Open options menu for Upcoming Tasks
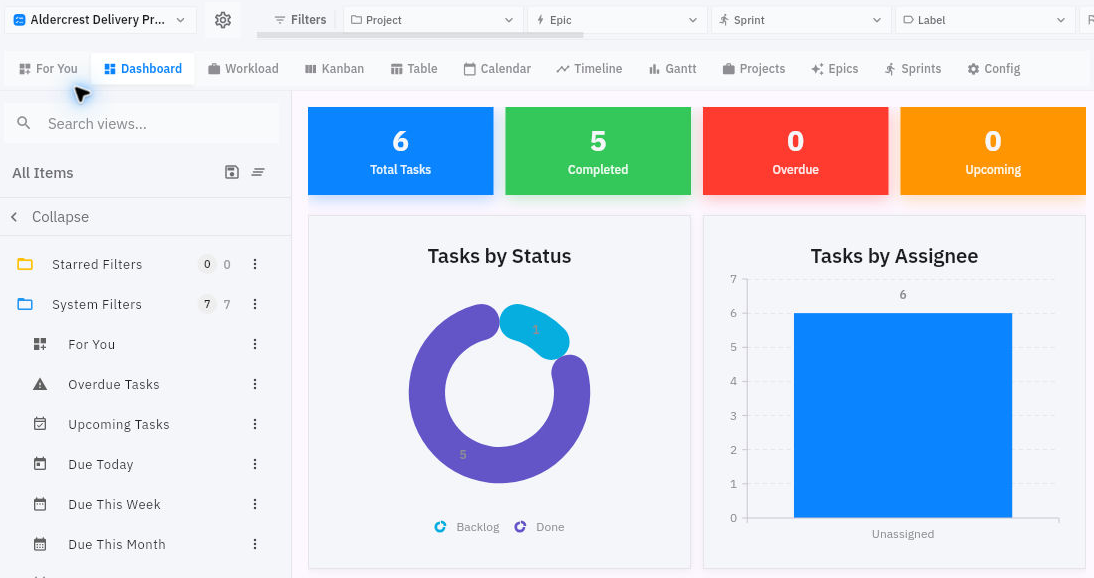This screenshot has height=578, width=1094. tap(255, 424)
